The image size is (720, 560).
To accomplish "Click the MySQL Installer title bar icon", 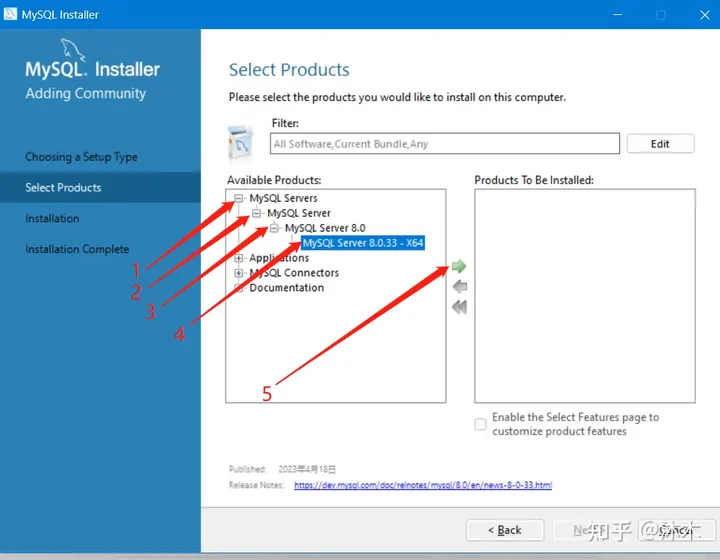I will tap(10, 14).
